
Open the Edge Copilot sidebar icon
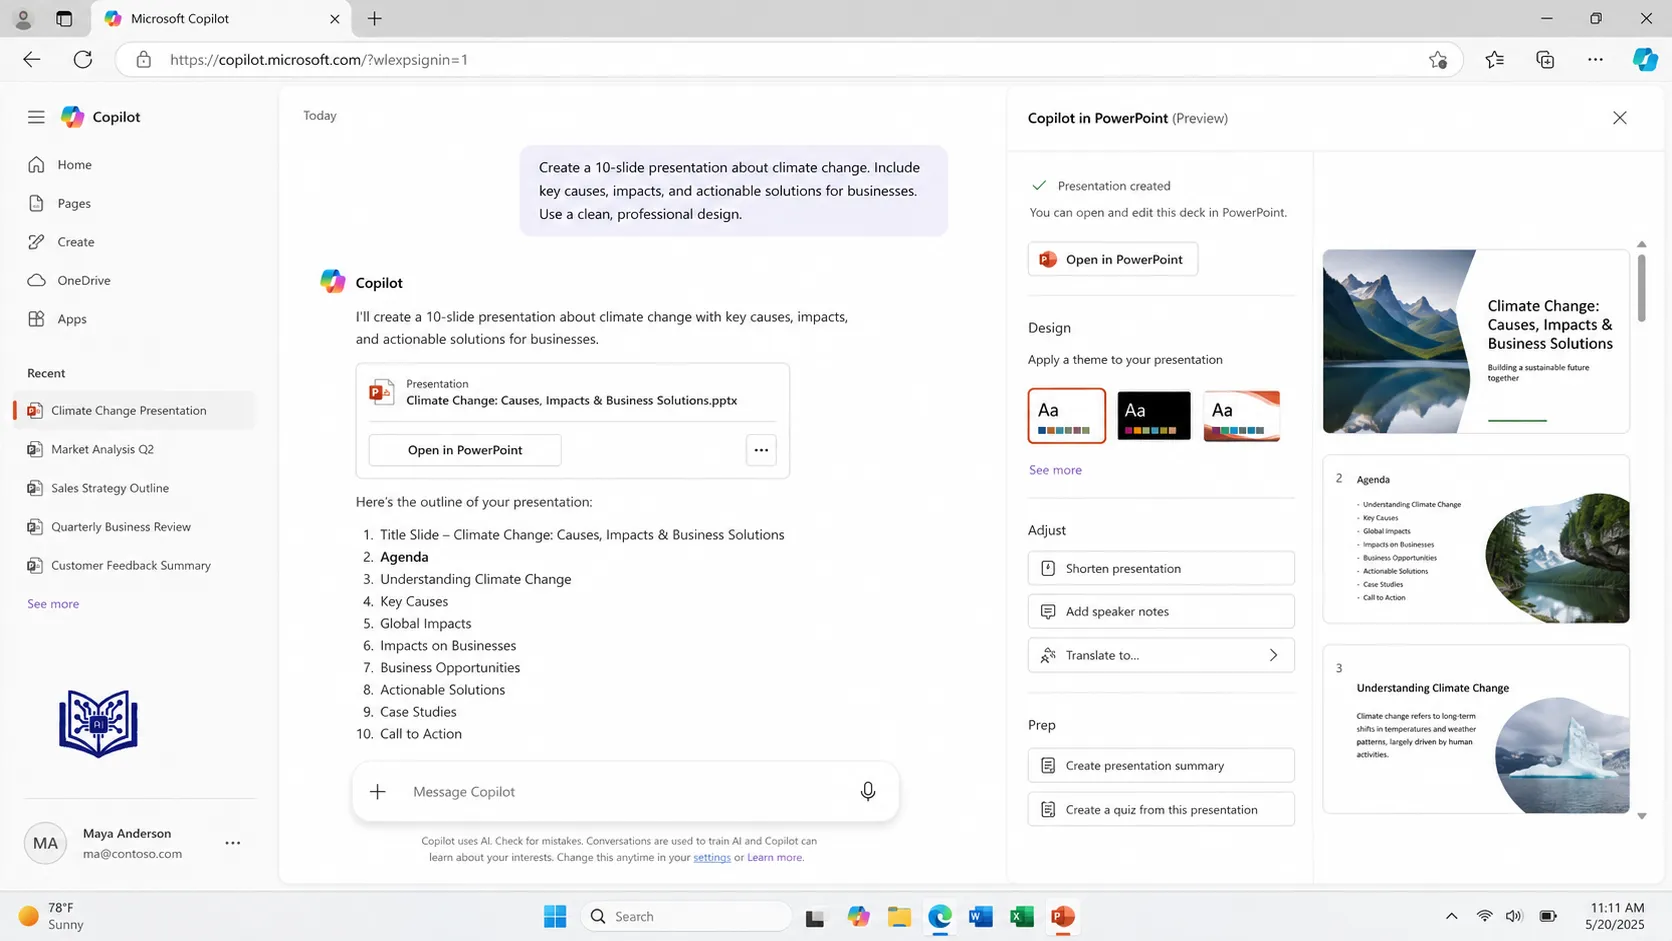pos(1645,59)
